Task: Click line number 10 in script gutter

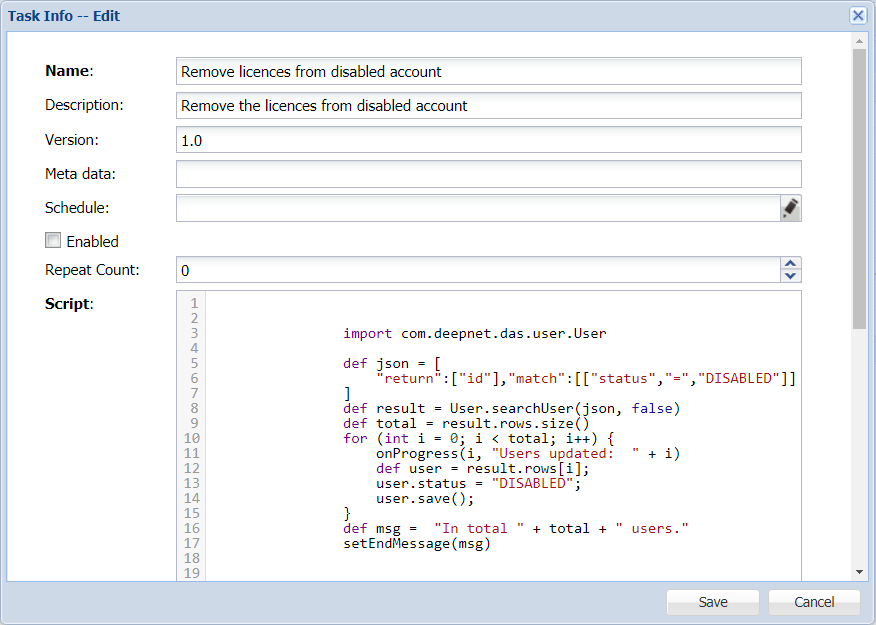Action: point(192,439)
